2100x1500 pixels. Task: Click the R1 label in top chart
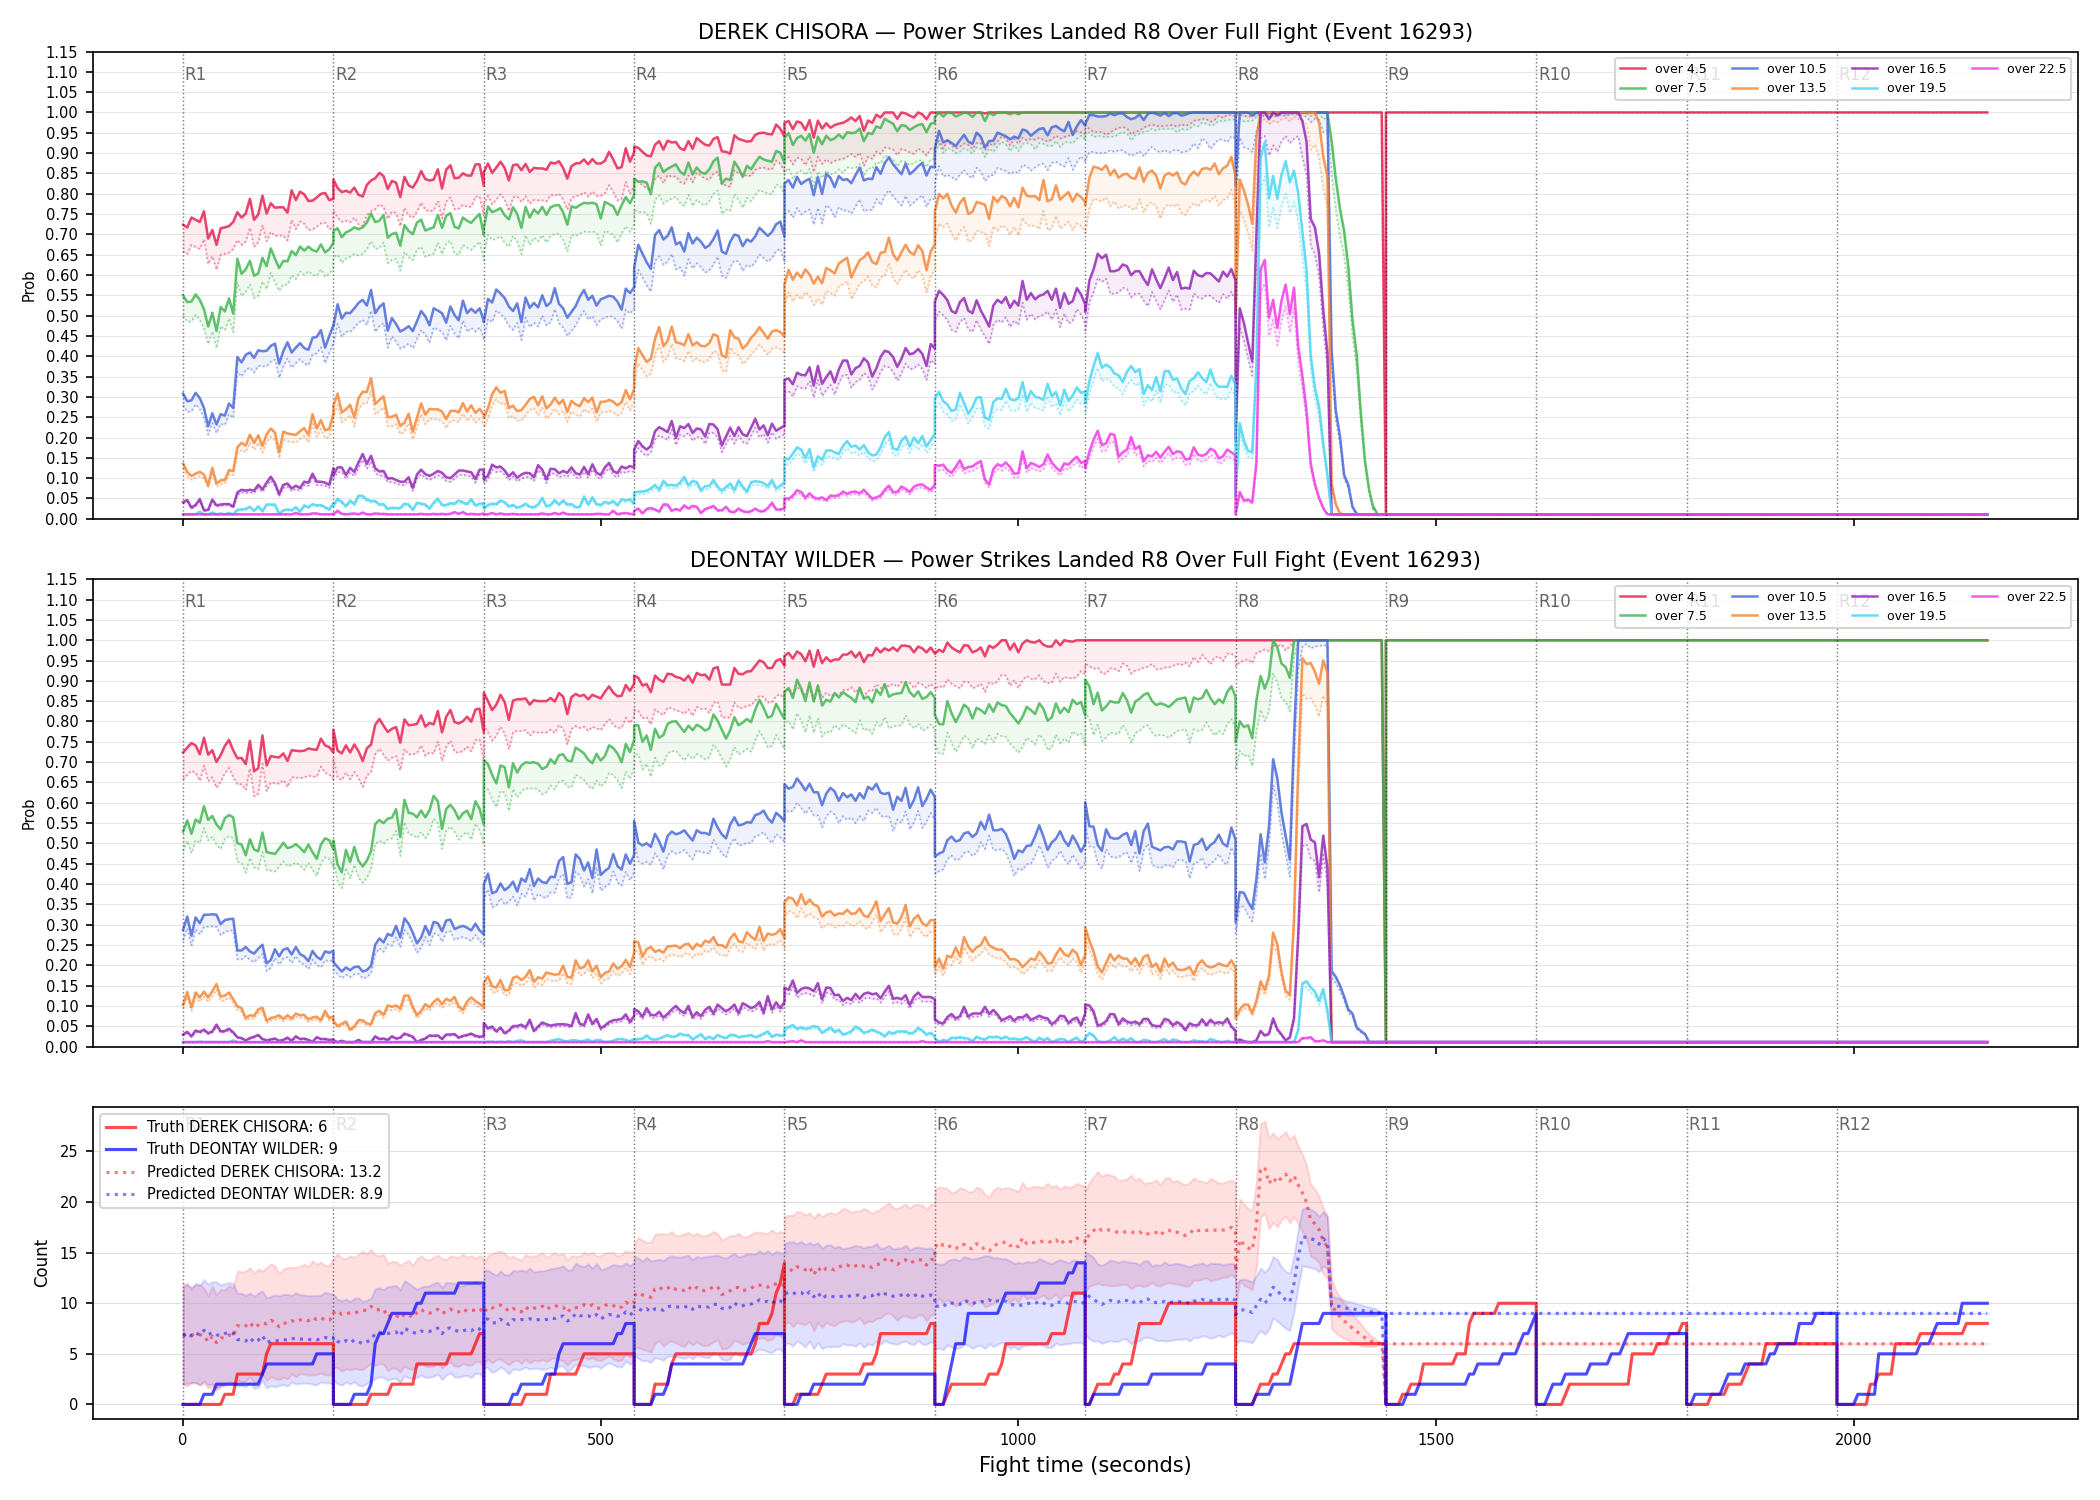195,74
